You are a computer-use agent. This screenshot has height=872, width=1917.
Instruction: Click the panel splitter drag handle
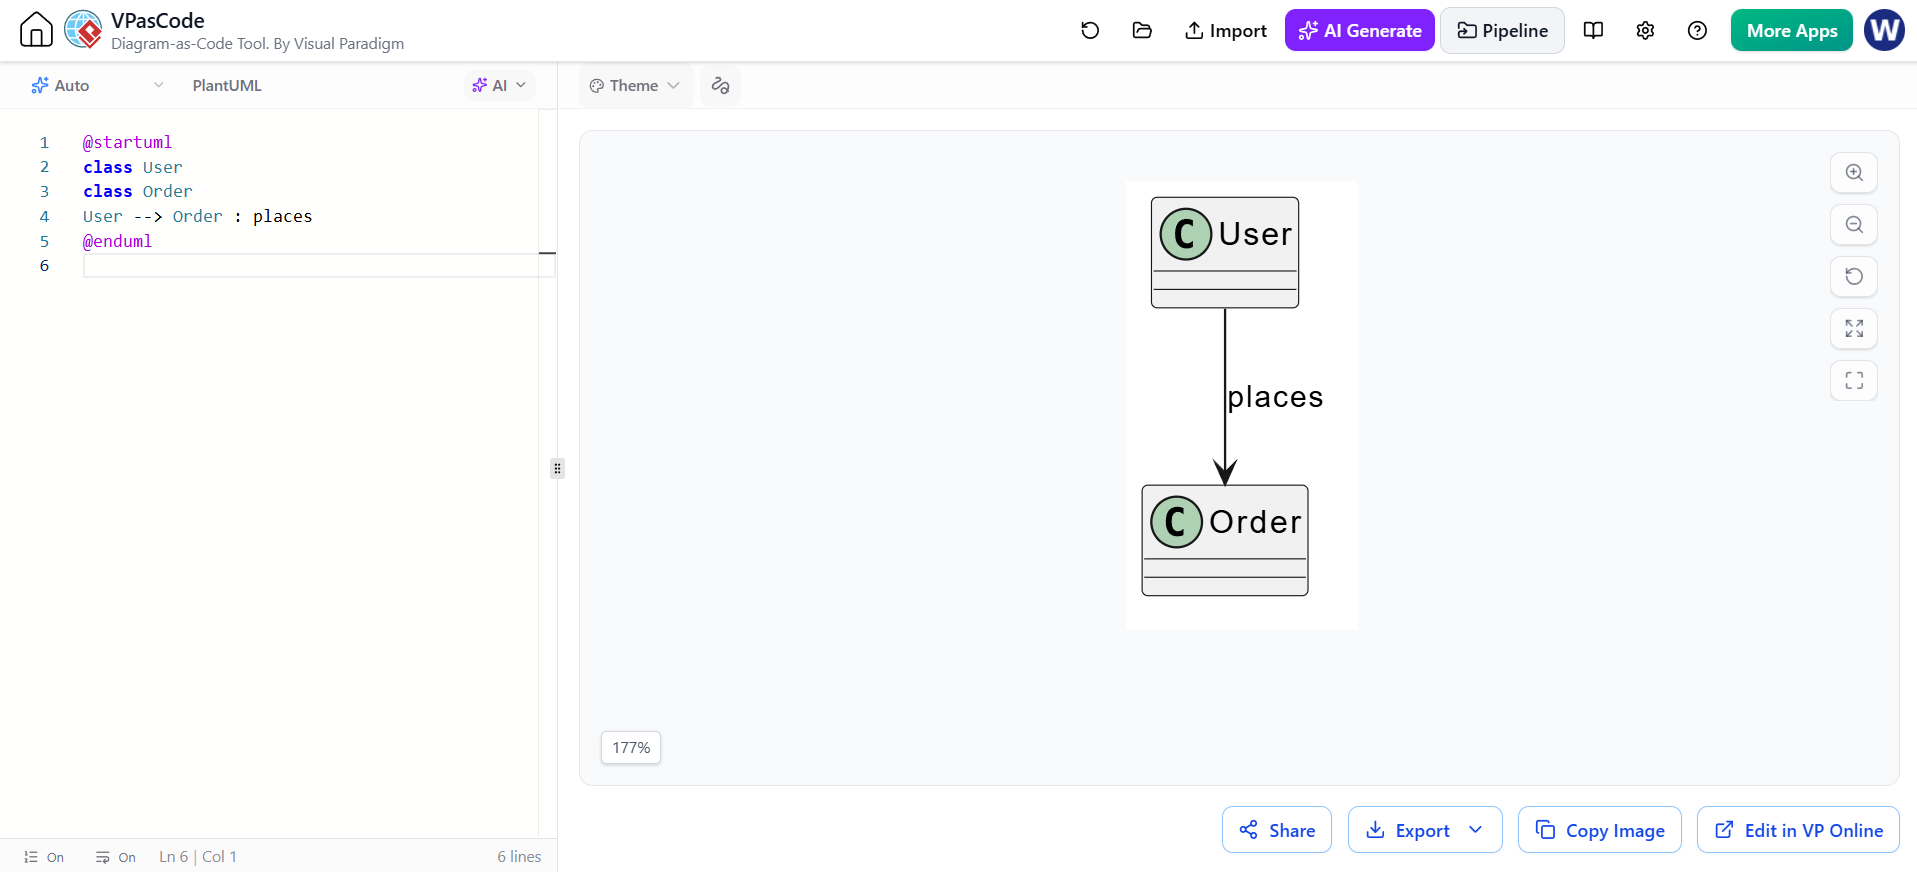point(557,468)
